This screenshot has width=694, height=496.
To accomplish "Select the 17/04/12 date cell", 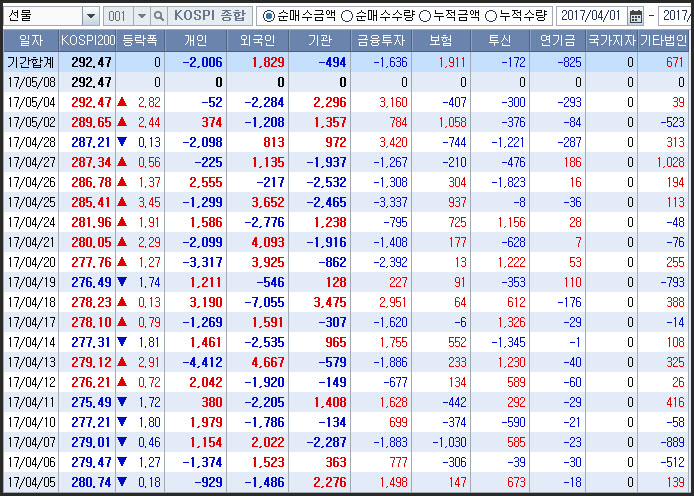I will (31, 382).
